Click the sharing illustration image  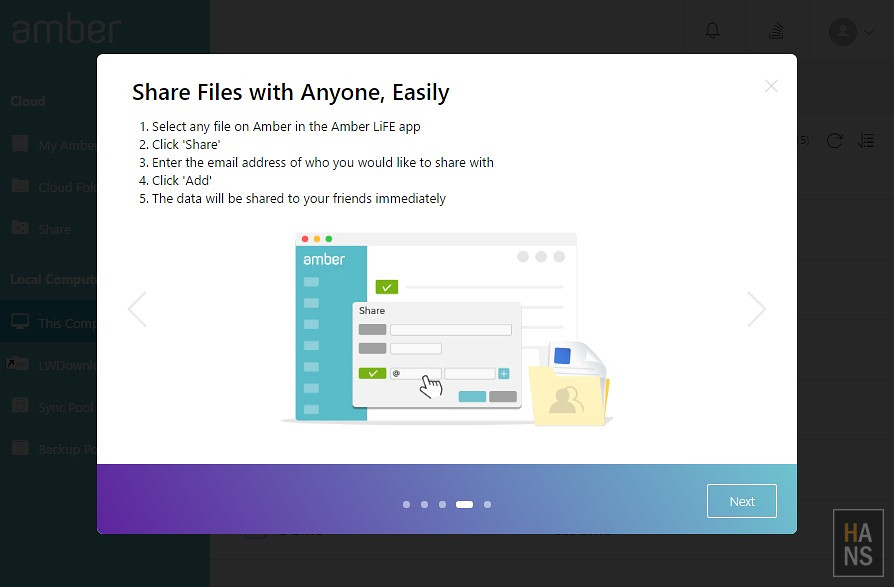(x=446, y=329)
